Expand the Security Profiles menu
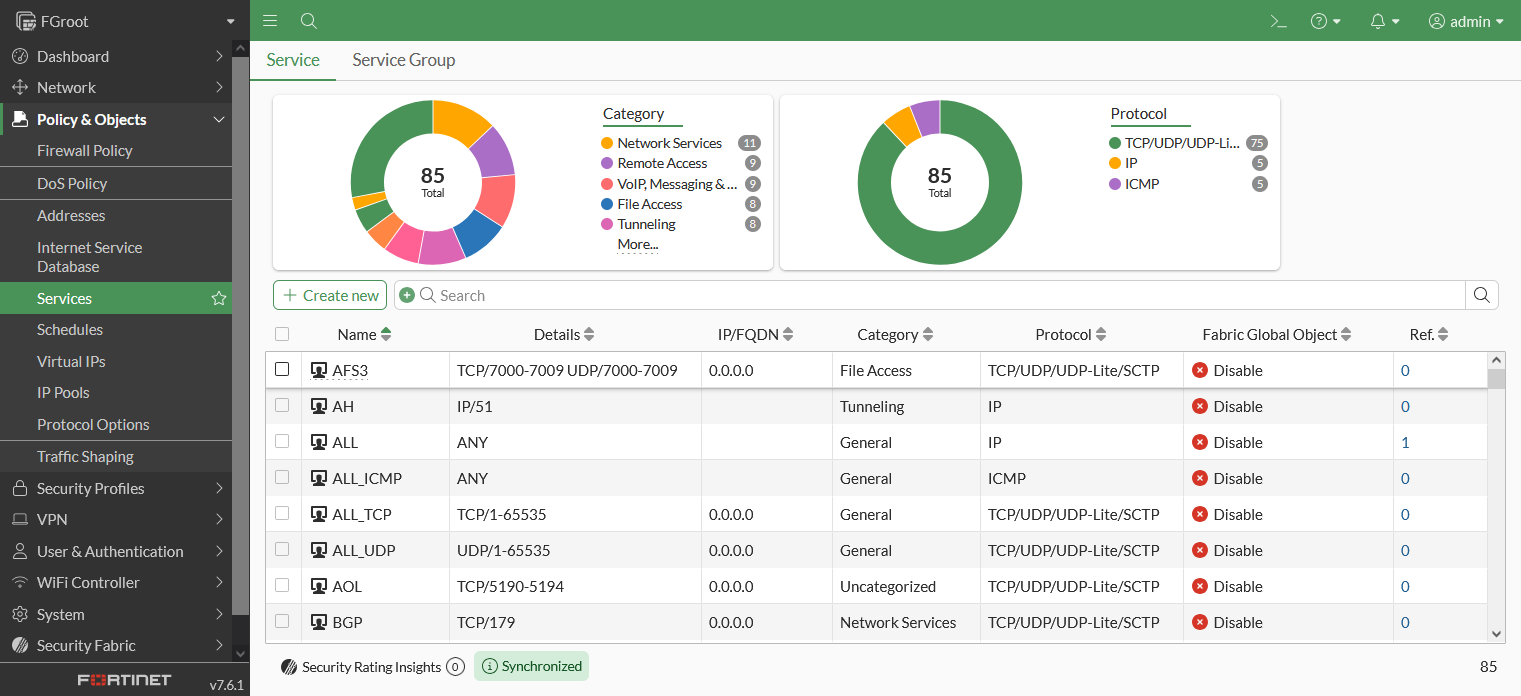Viewport: 1521px width, 696px height. [116, 488]
